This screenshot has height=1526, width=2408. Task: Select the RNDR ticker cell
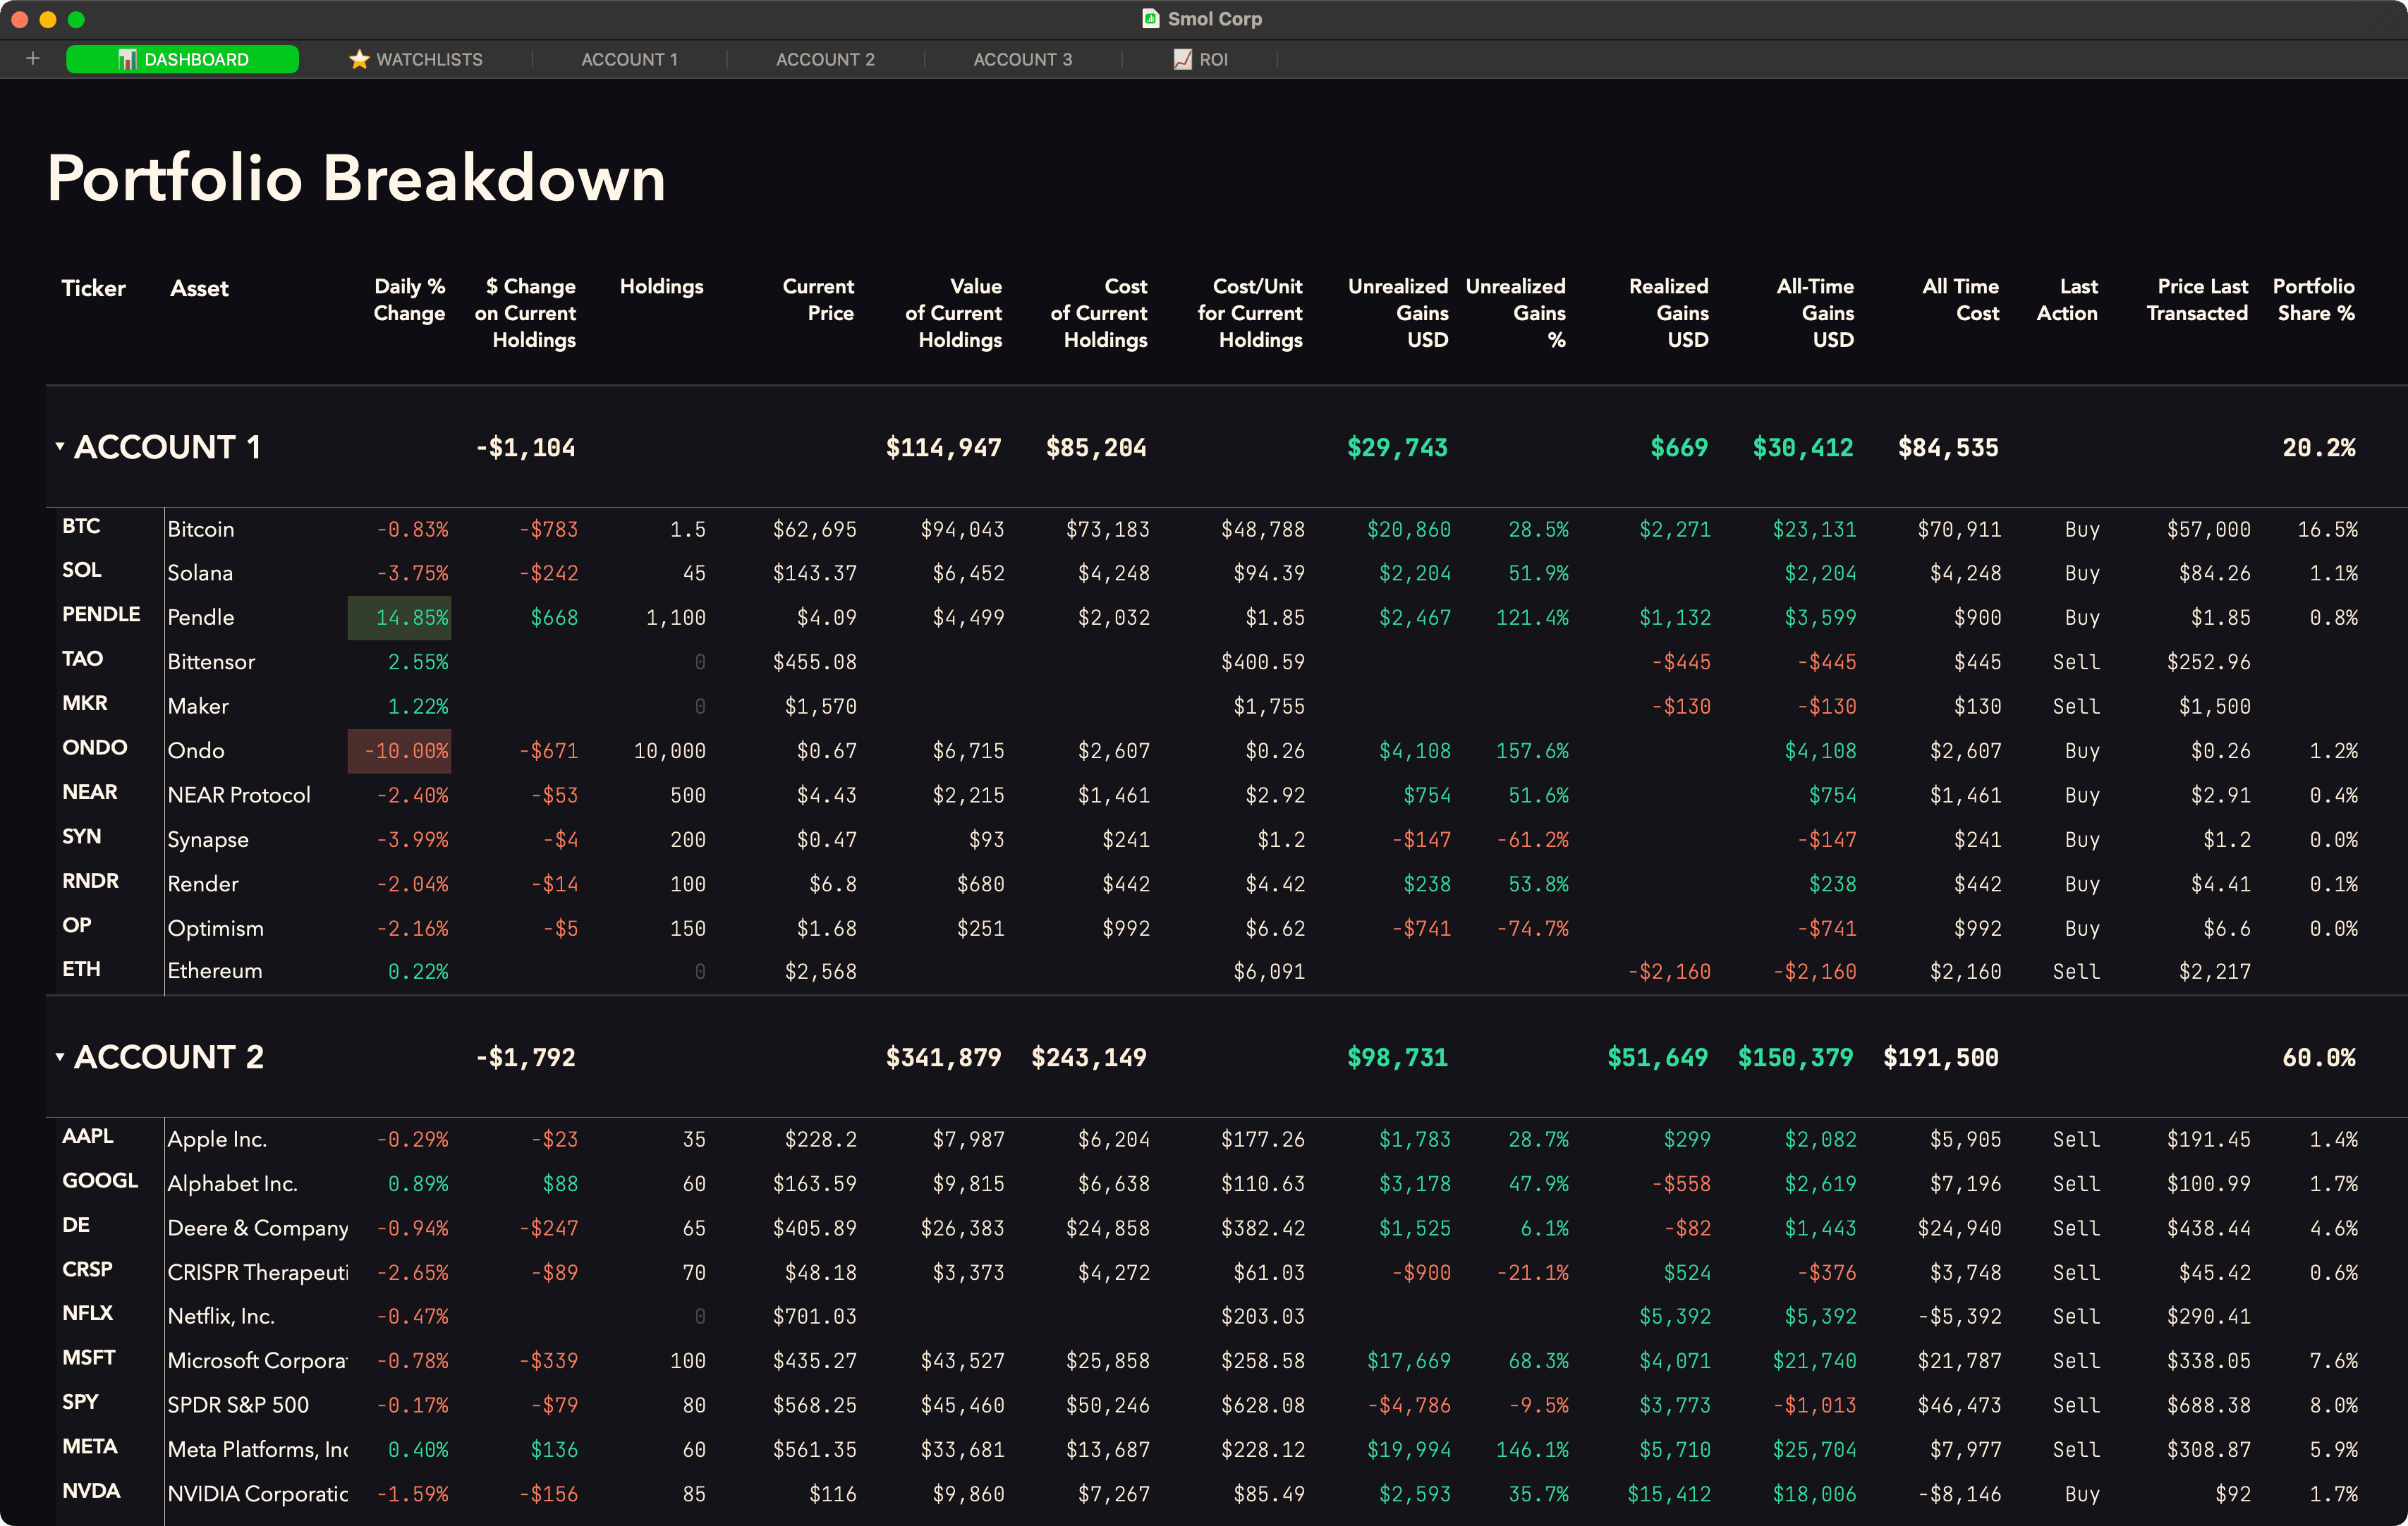point(90,880)
